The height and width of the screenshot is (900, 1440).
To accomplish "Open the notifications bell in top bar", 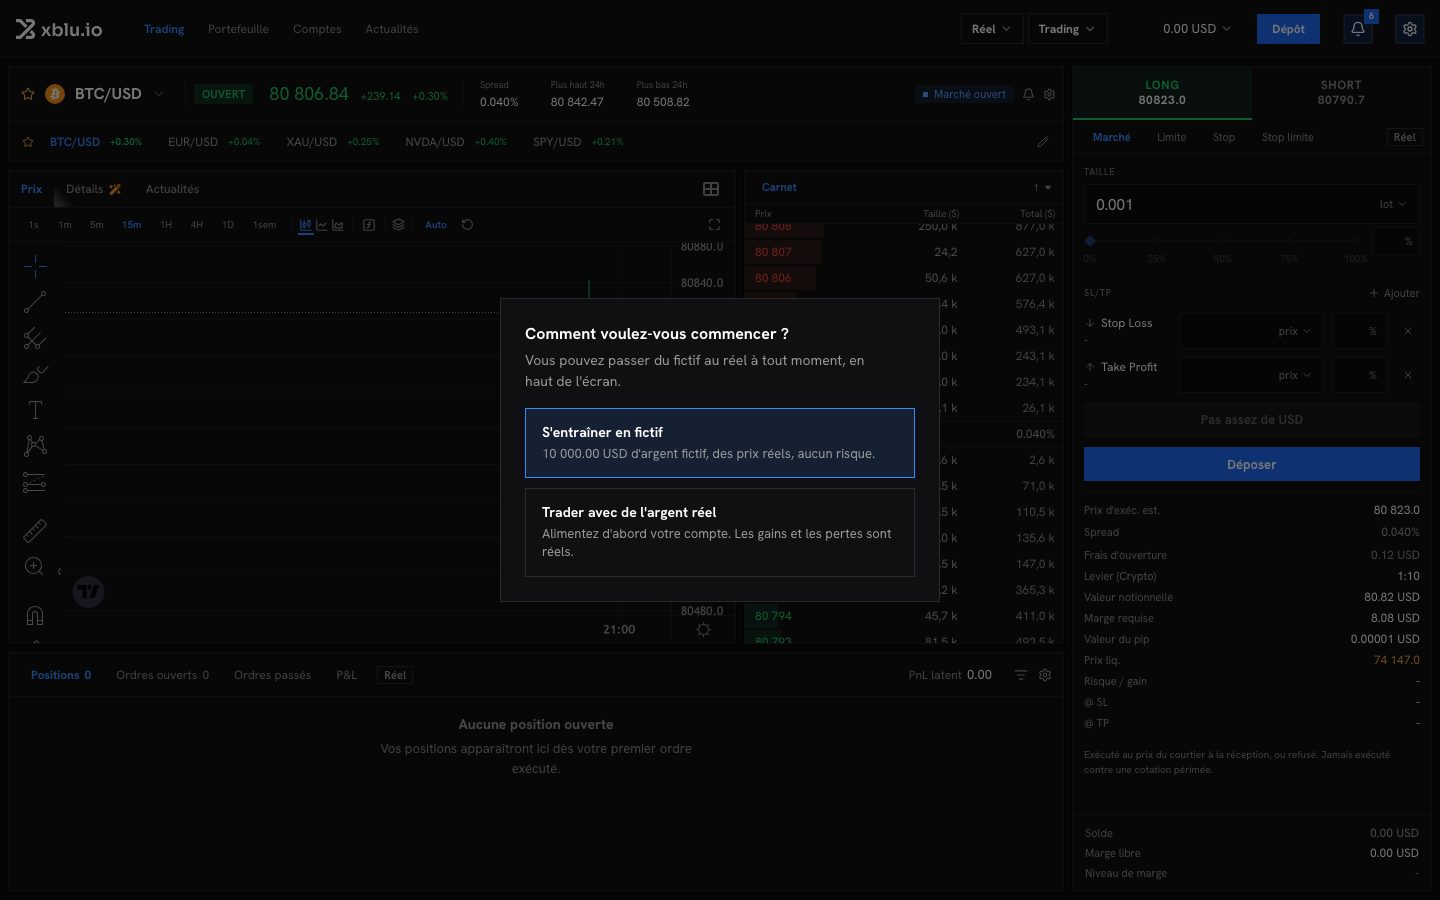I will pyautogui.click(x=1358, y=29).
